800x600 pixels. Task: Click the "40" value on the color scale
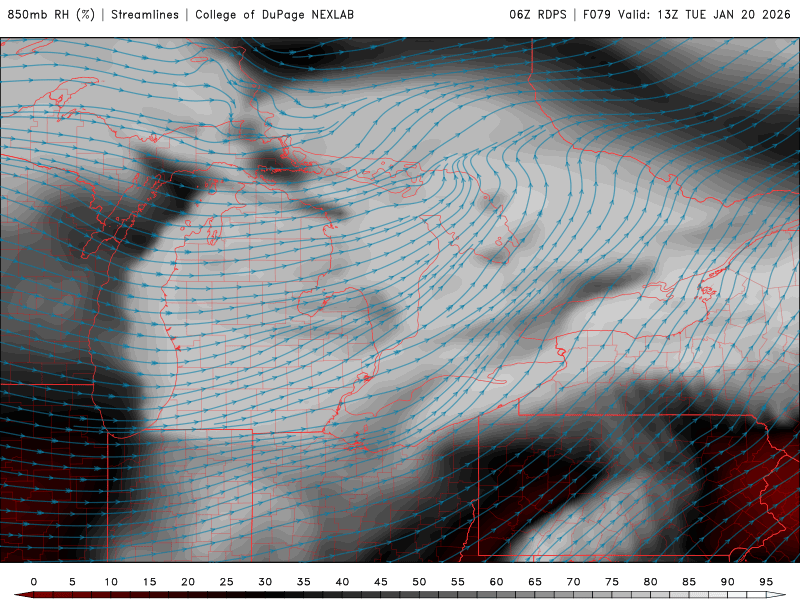coord(342,582)
